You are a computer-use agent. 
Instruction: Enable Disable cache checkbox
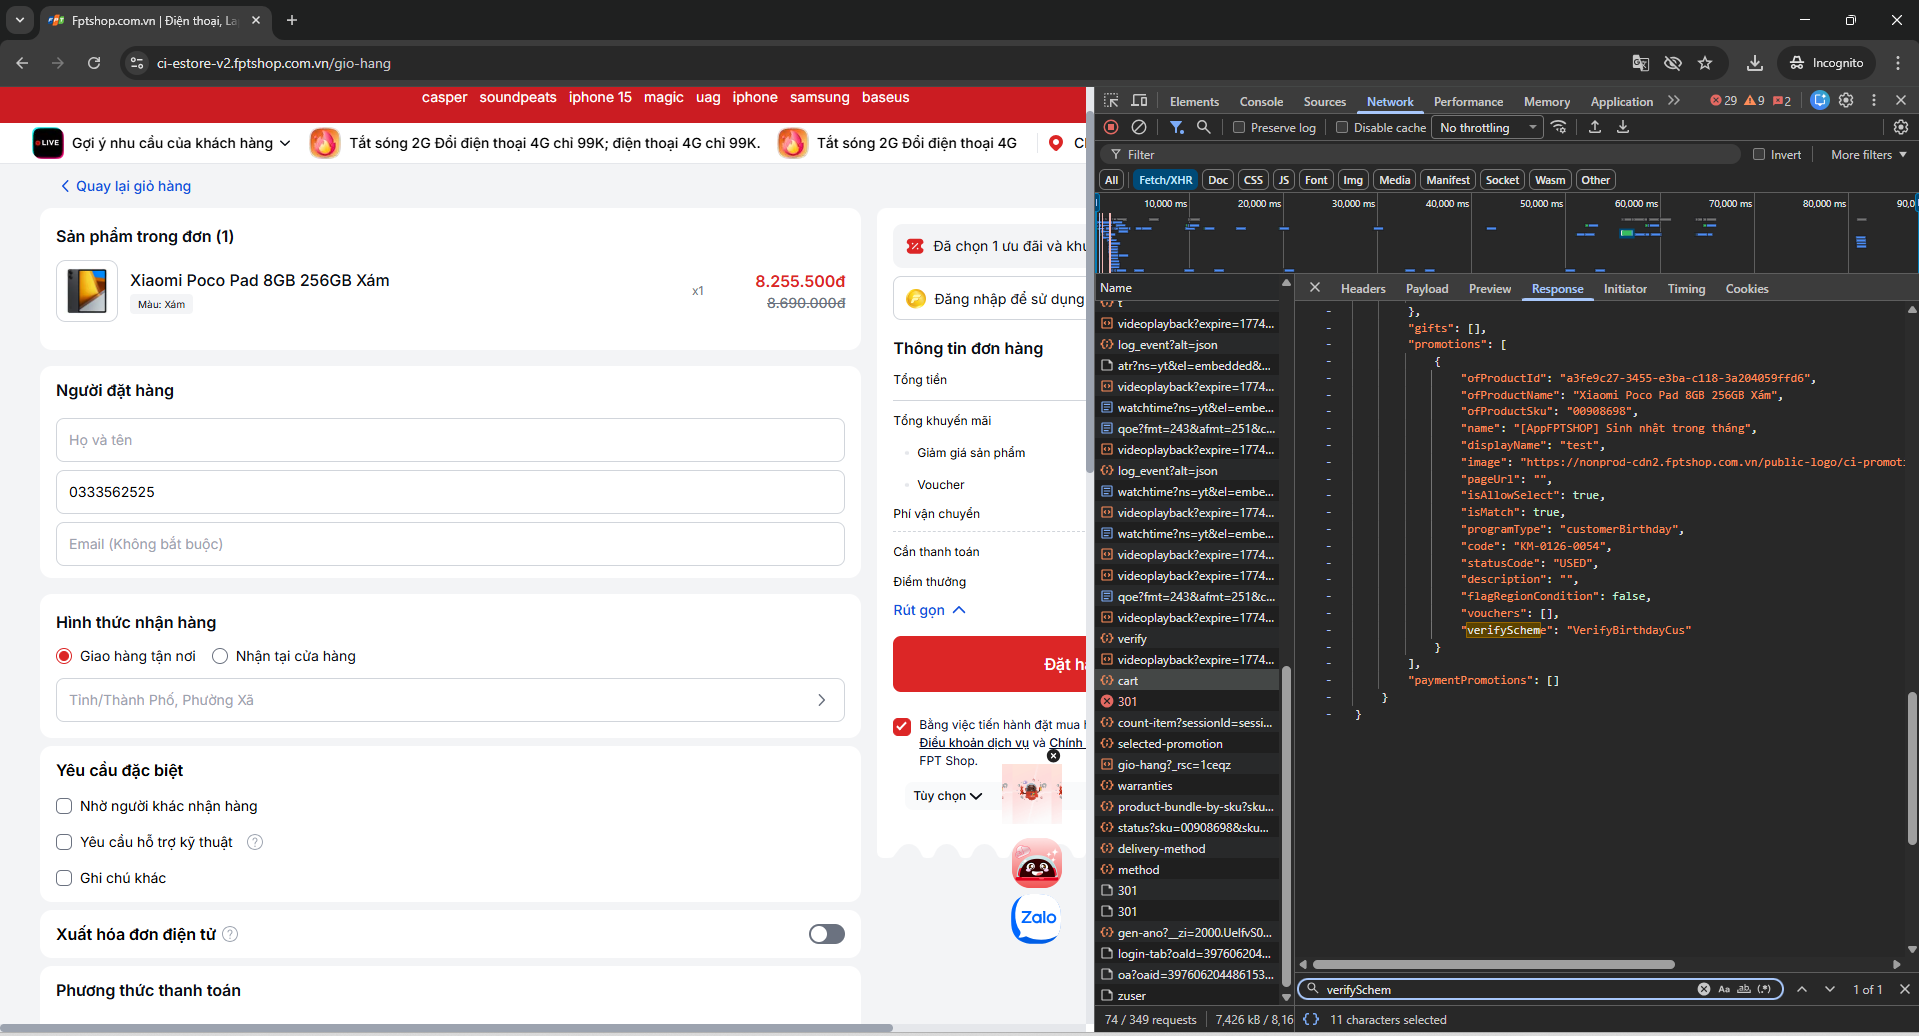tap(1342, 127)
